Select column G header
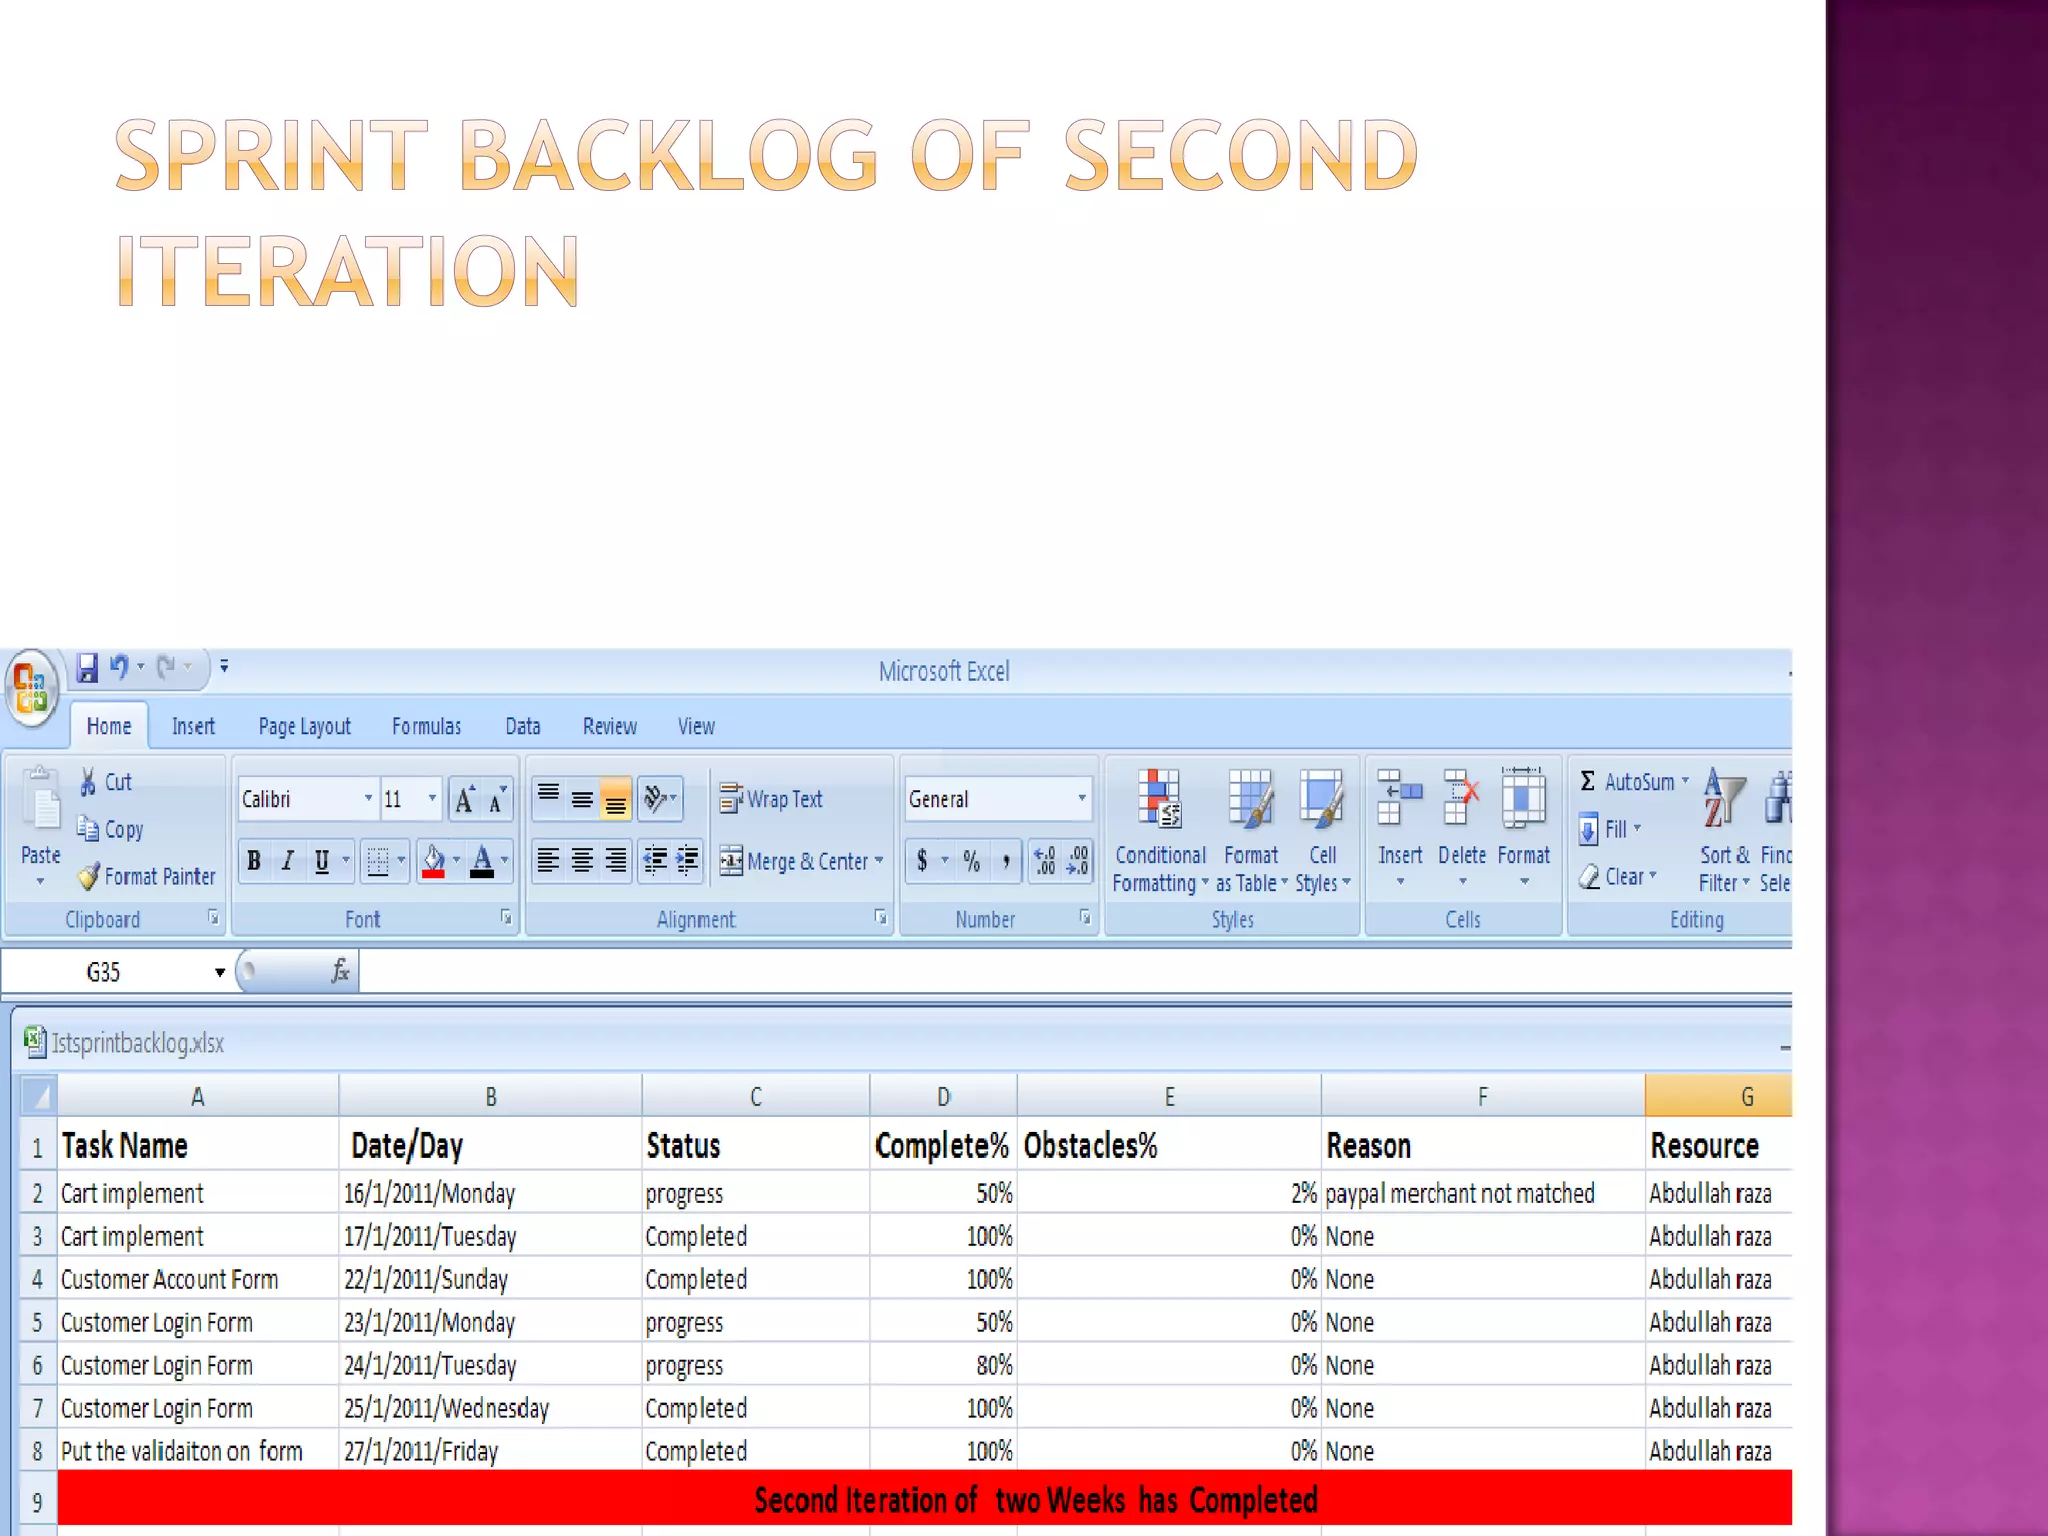This screenshot has height=1536, width=2048. [x=1746, y=1097]
